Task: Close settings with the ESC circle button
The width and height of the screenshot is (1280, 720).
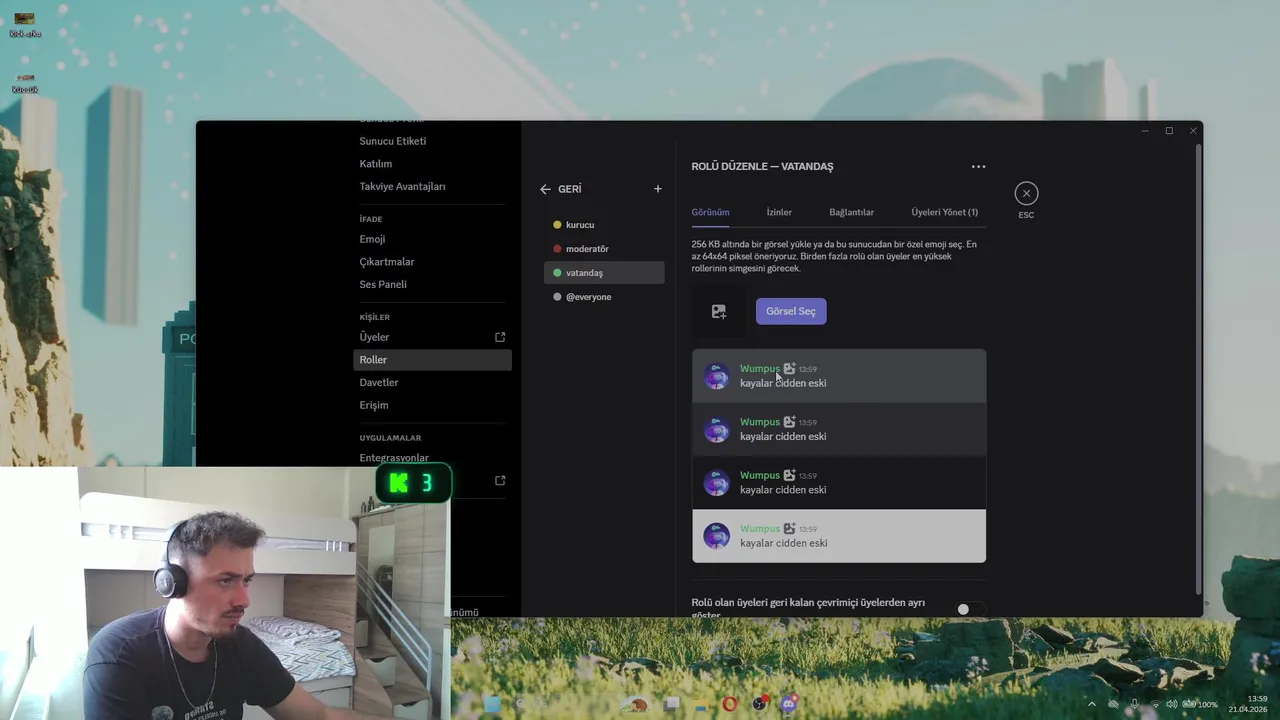Action: click(1026, 193)
